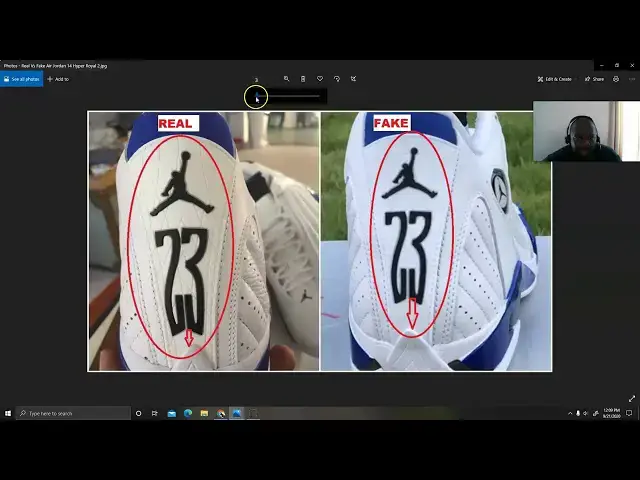Open Task View on the taskbar
Screen dimensions: 640x480
pos(155,413)
